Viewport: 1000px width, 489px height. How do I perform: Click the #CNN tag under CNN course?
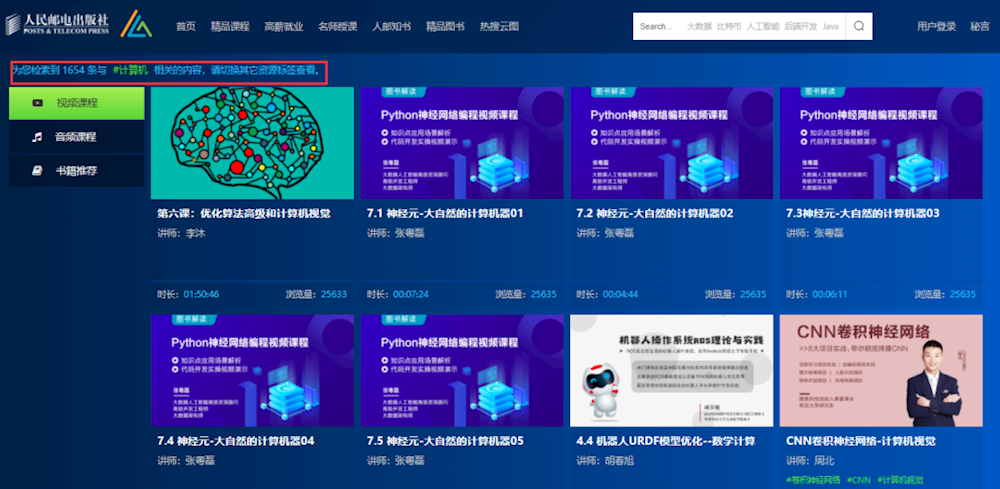click(x=857, y=481)
